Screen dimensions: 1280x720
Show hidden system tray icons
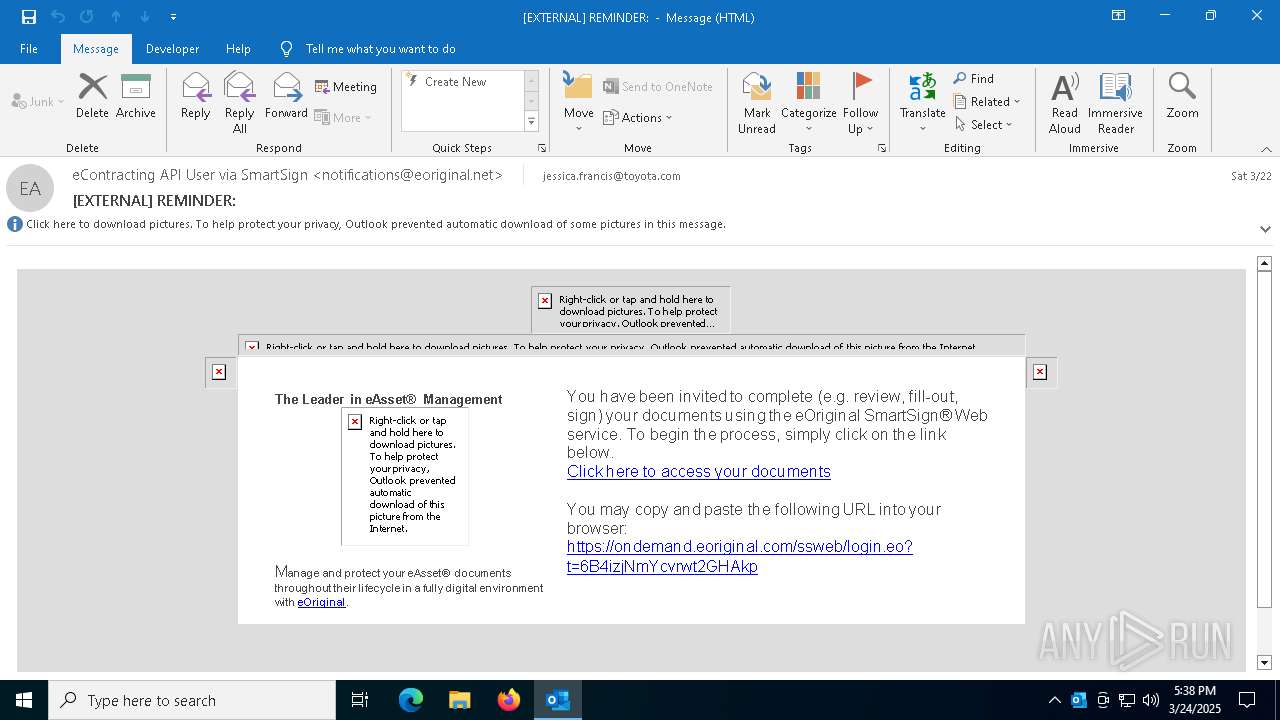coord(1054,700)
